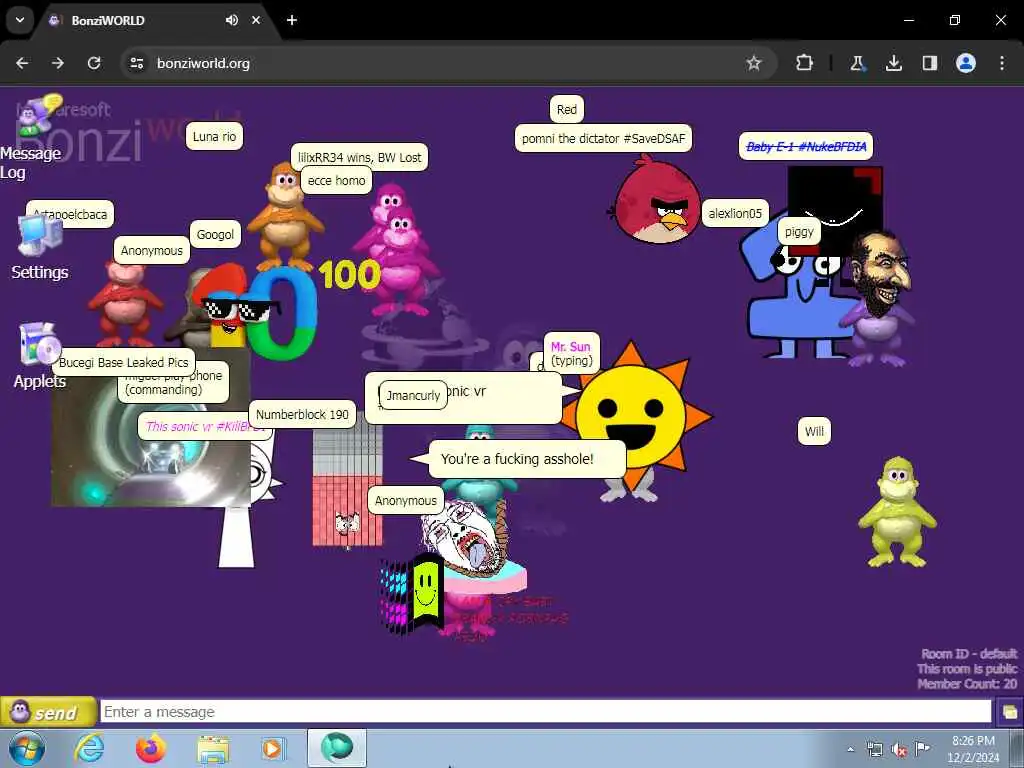Click the 'Jmancurly' name tag
The width and height of the screenshot is (1024, 768).
413,395
